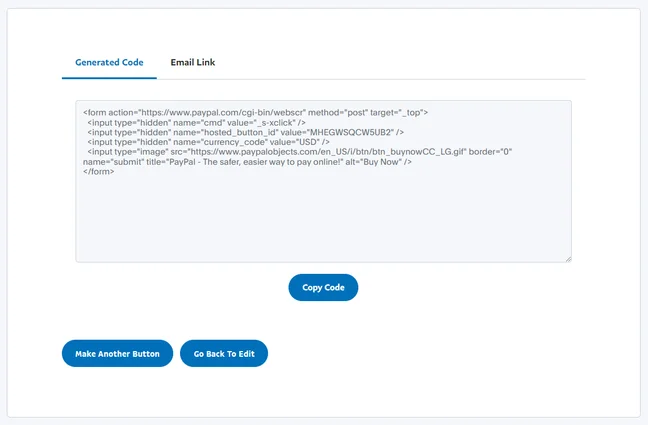Click the title "PayPal - The safer" line

pyautogui.click(x=247, y=162)
